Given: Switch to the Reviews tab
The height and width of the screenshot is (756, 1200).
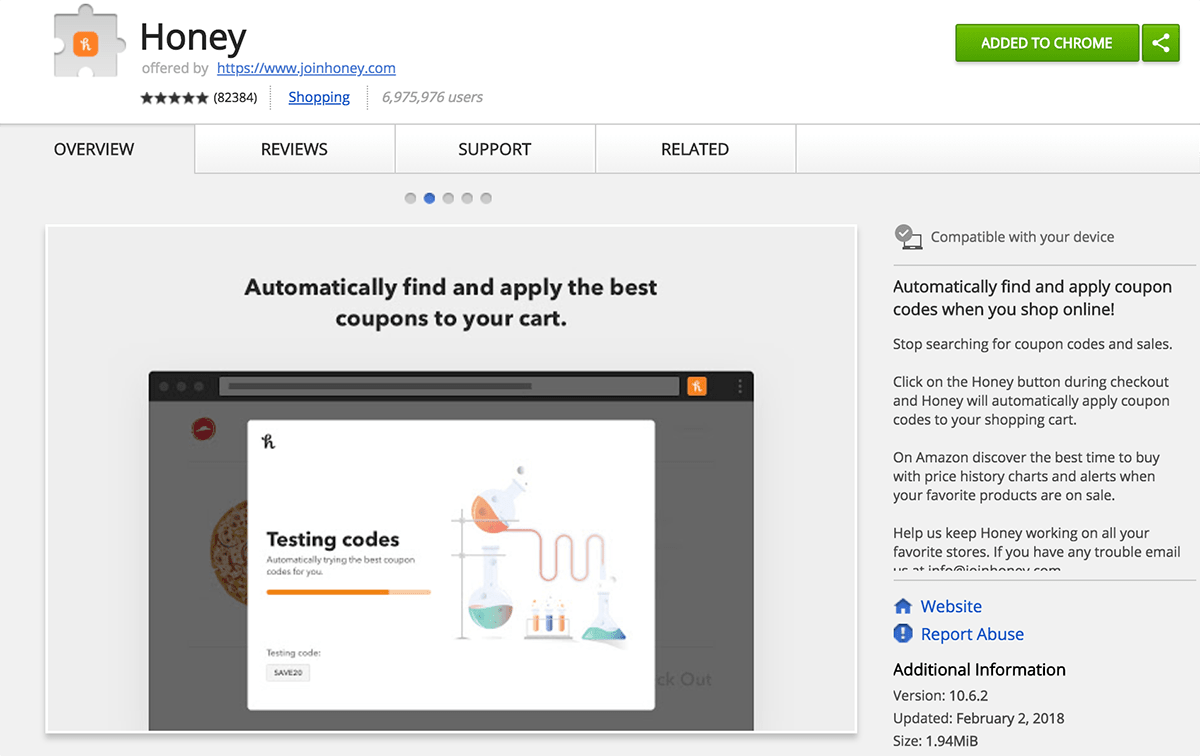Looking at the screenshot, I should point(295,149).
